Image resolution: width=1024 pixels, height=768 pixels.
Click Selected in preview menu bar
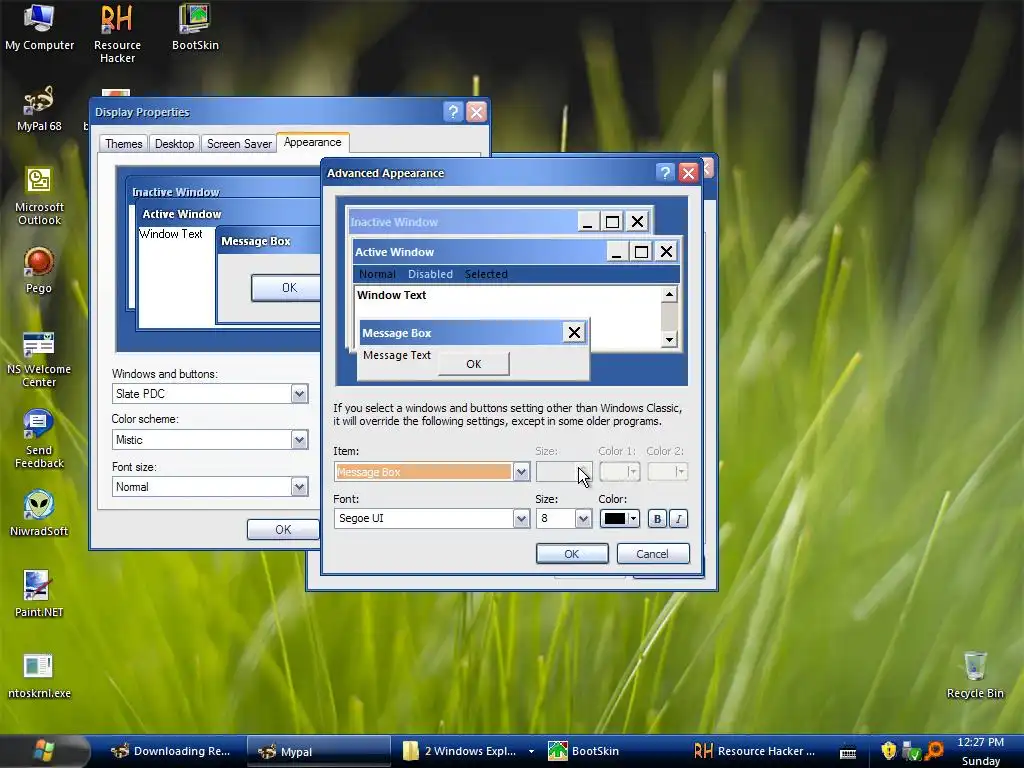pyautogui.click(x=486, y=274)
